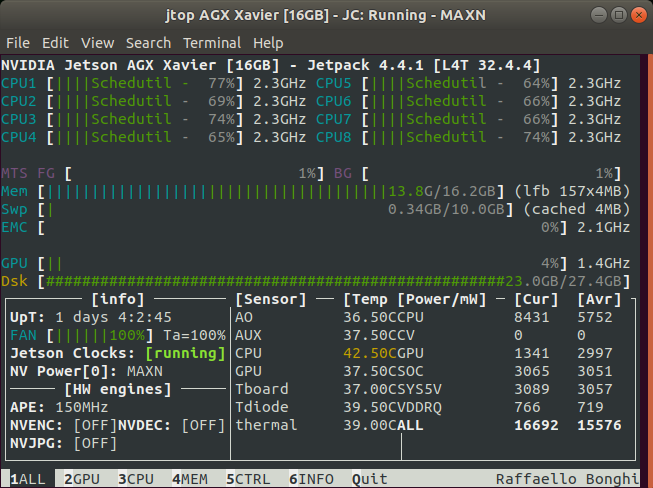Click the EMC 2.1GHz frequency

[603, 227]
